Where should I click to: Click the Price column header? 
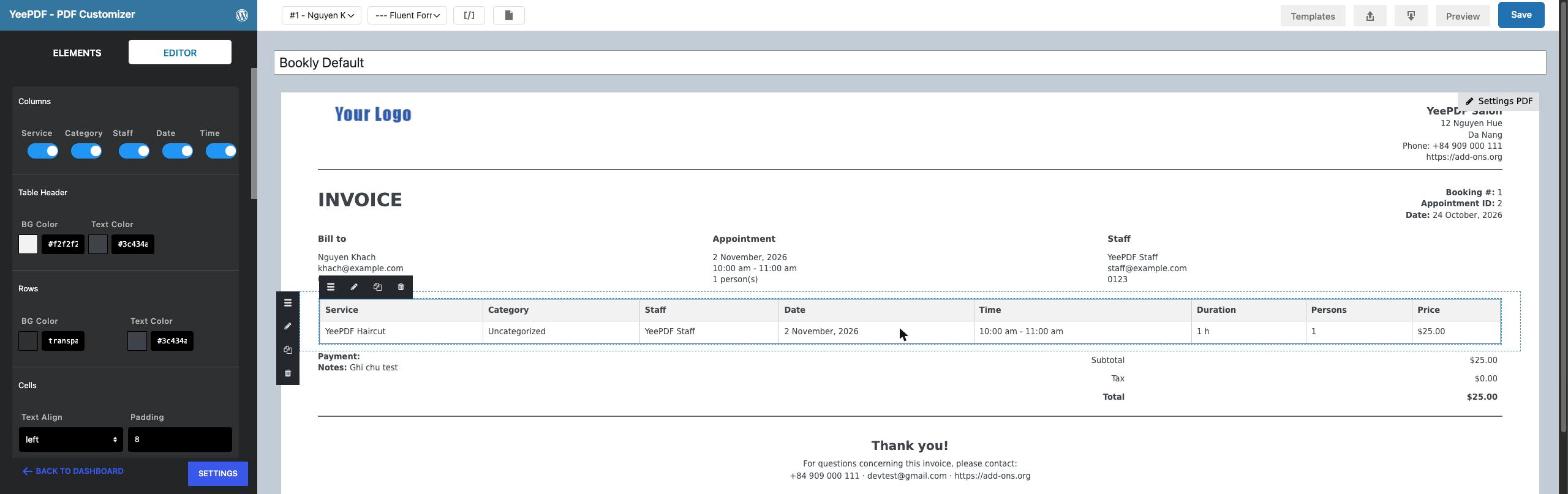point(1456,310)
